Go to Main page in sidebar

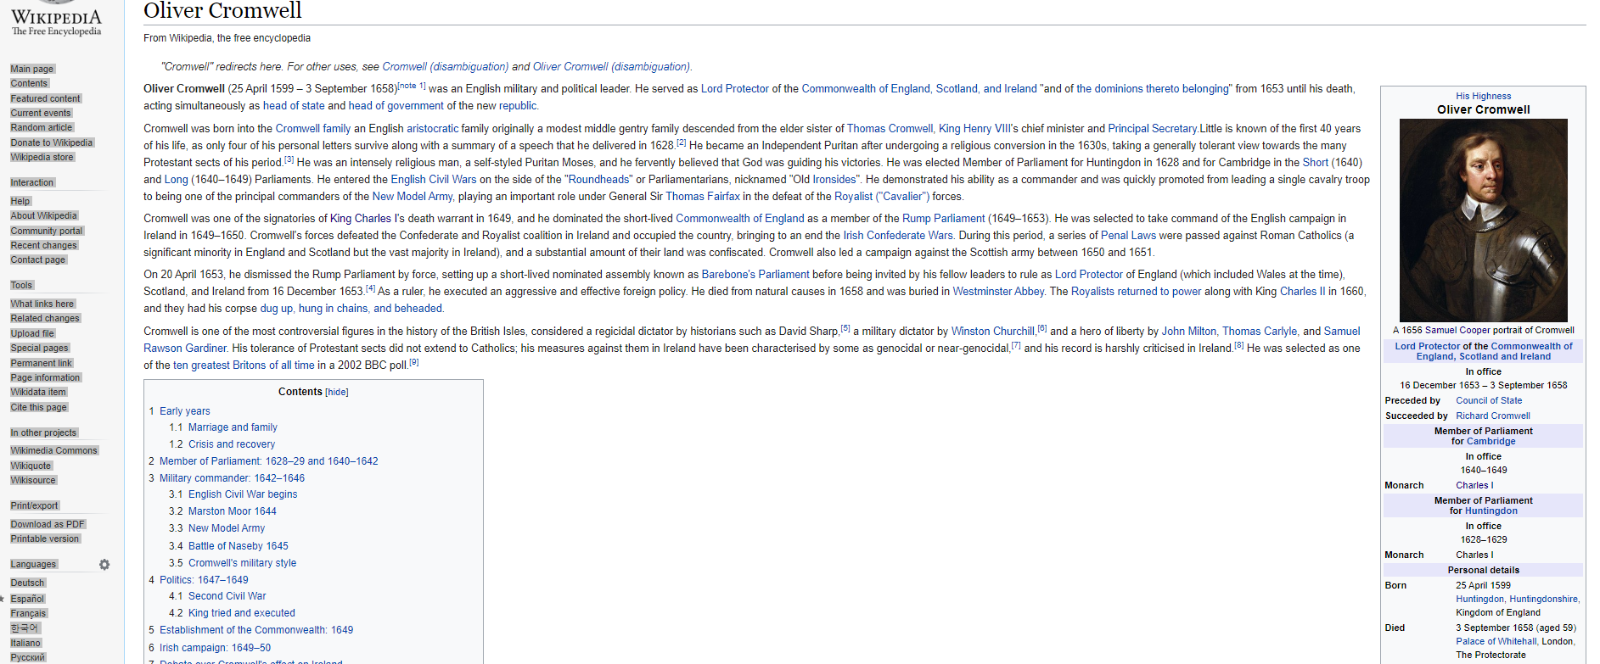pos(32,69)
